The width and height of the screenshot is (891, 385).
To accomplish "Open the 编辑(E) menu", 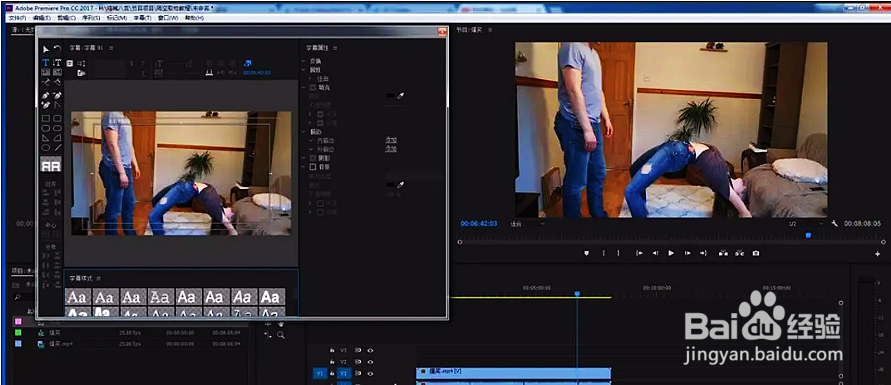I will coord(42,18).
